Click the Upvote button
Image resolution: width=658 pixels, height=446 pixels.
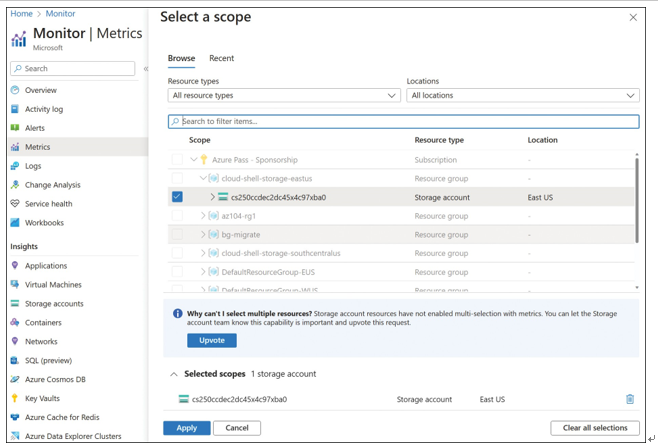click(212, 340)
